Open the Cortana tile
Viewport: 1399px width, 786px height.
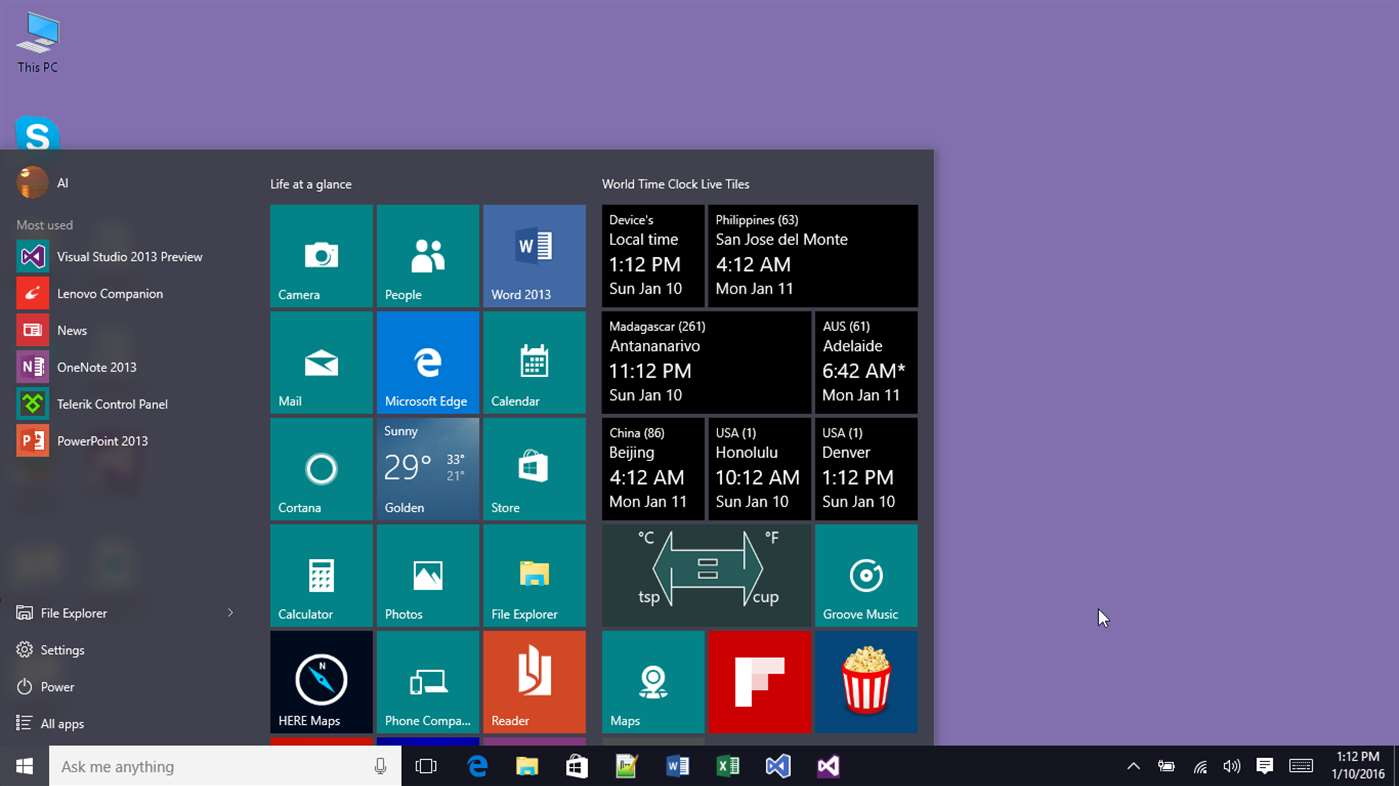click(x=321, y=469)
